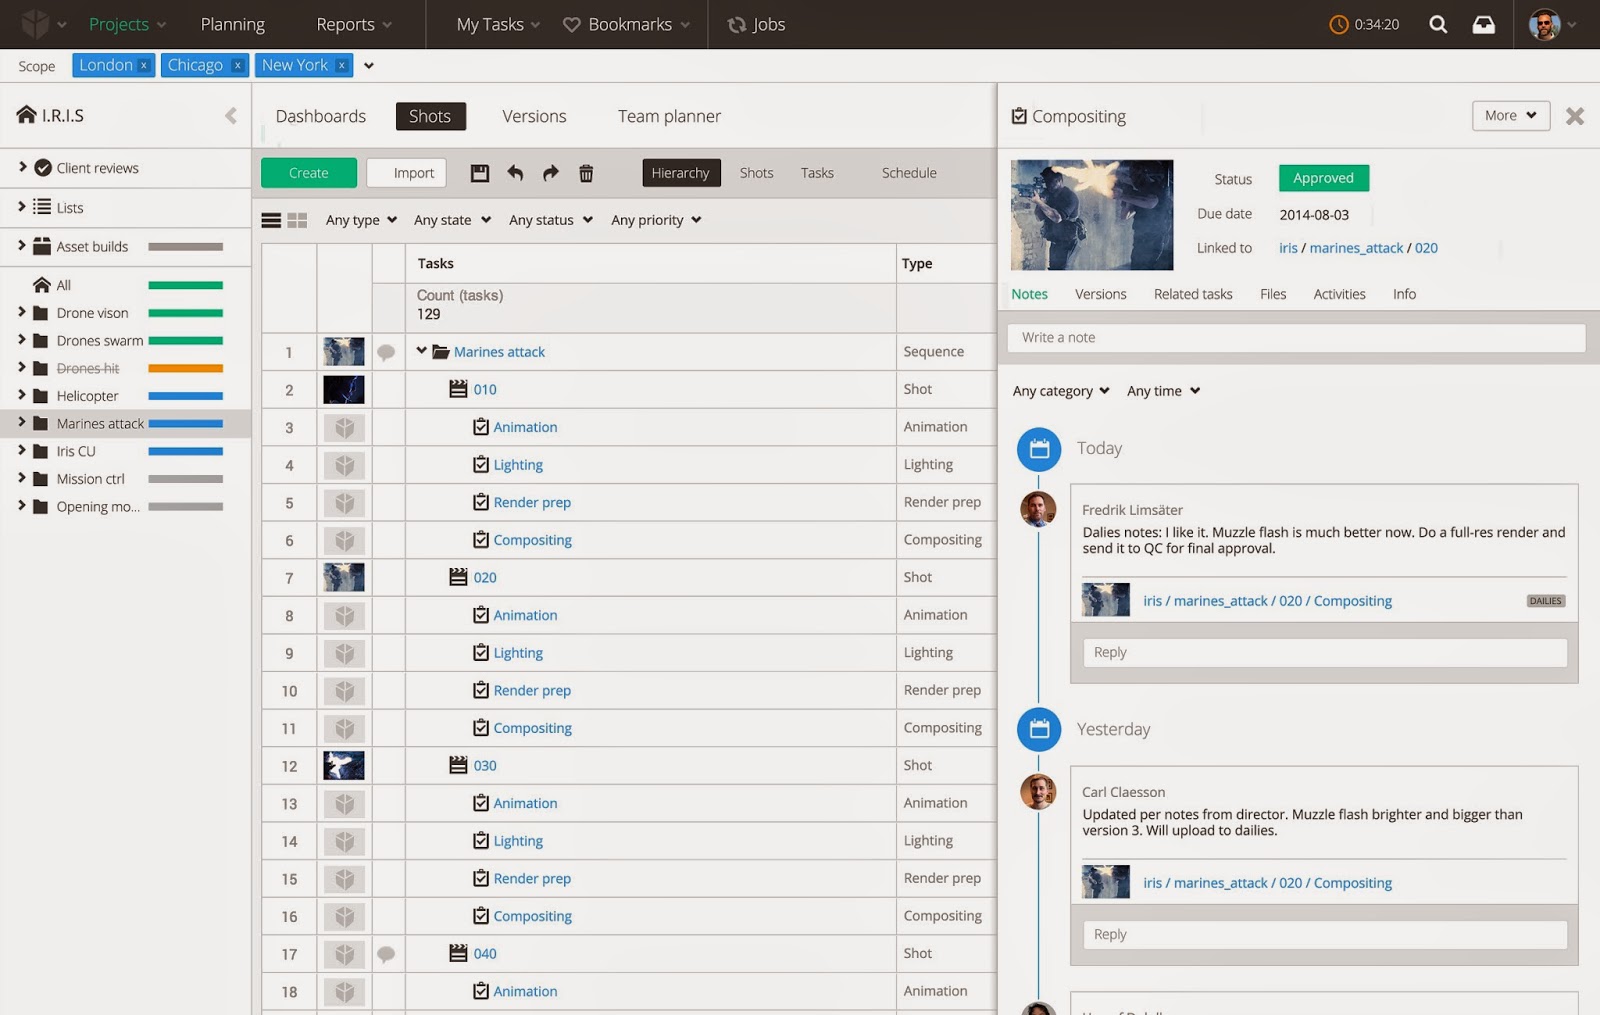
Task: Click the trash icon in the Shots toolbar
Action: point(587,173)
